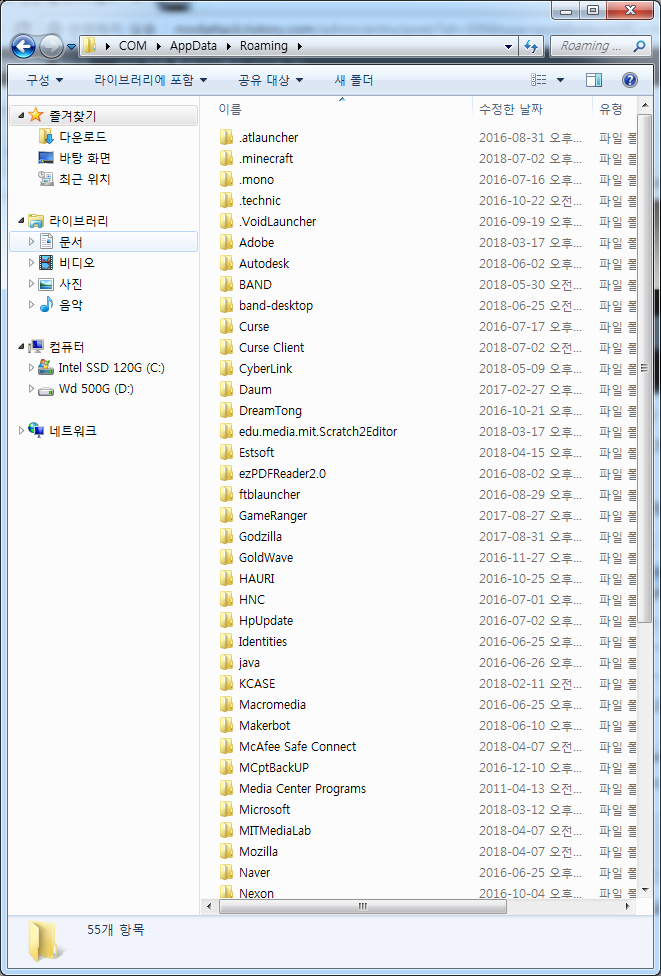Screen dimensions: 661x976
Task: Select the Daum folder icon
Action: [x=227, y=390]
